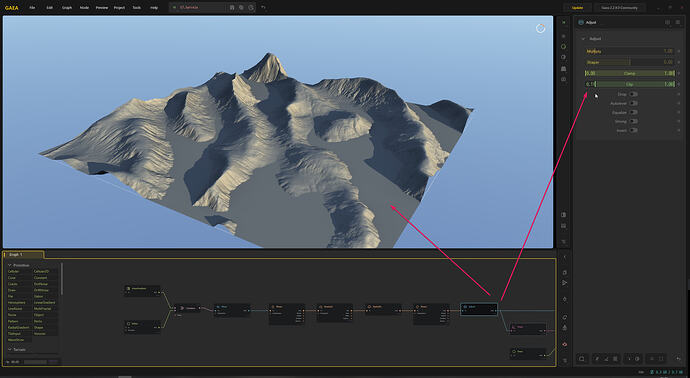
Task: Click the triangular play-arrow icon in graph sidebar
Action: pyautogui.click(x=565, y=283)
